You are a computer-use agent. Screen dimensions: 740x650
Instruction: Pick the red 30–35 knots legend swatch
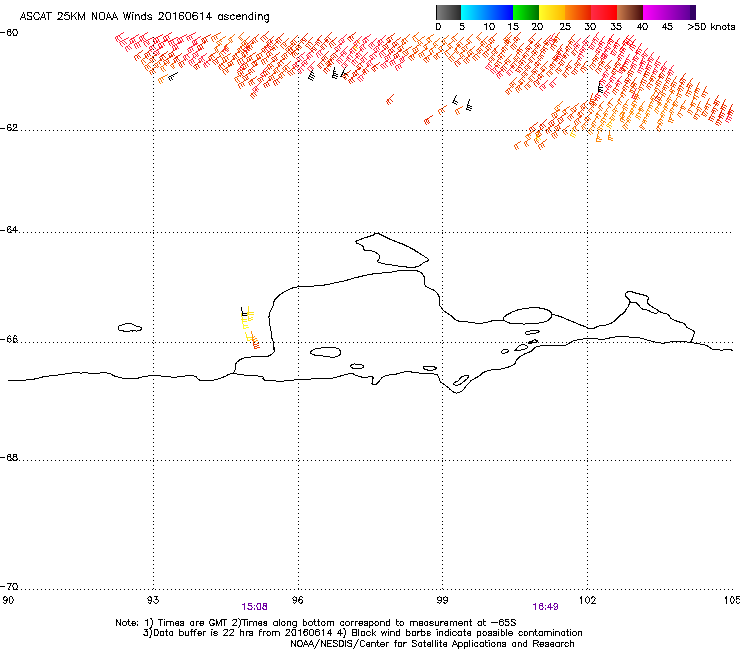pyautogui.click(x=604, y=12)
